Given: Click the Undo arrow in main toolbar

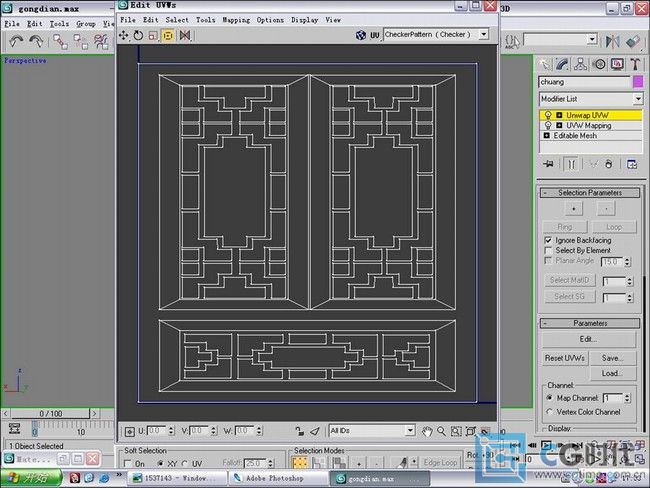Looking at the screenshot, I should [16, 42].
